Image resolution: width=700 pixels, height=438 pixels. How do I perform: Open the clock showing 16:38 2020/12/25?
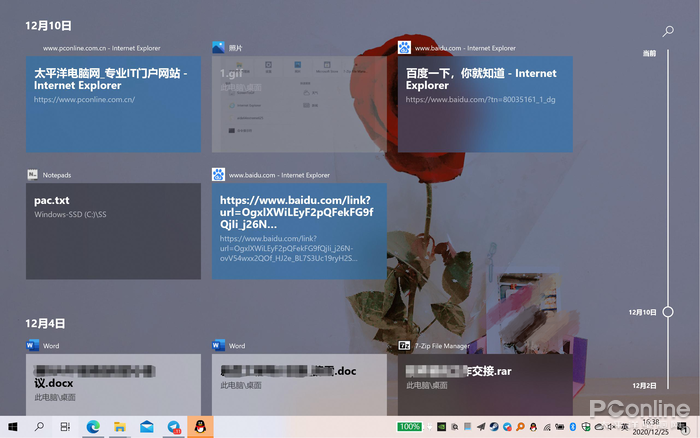click(x=651, y=427)
